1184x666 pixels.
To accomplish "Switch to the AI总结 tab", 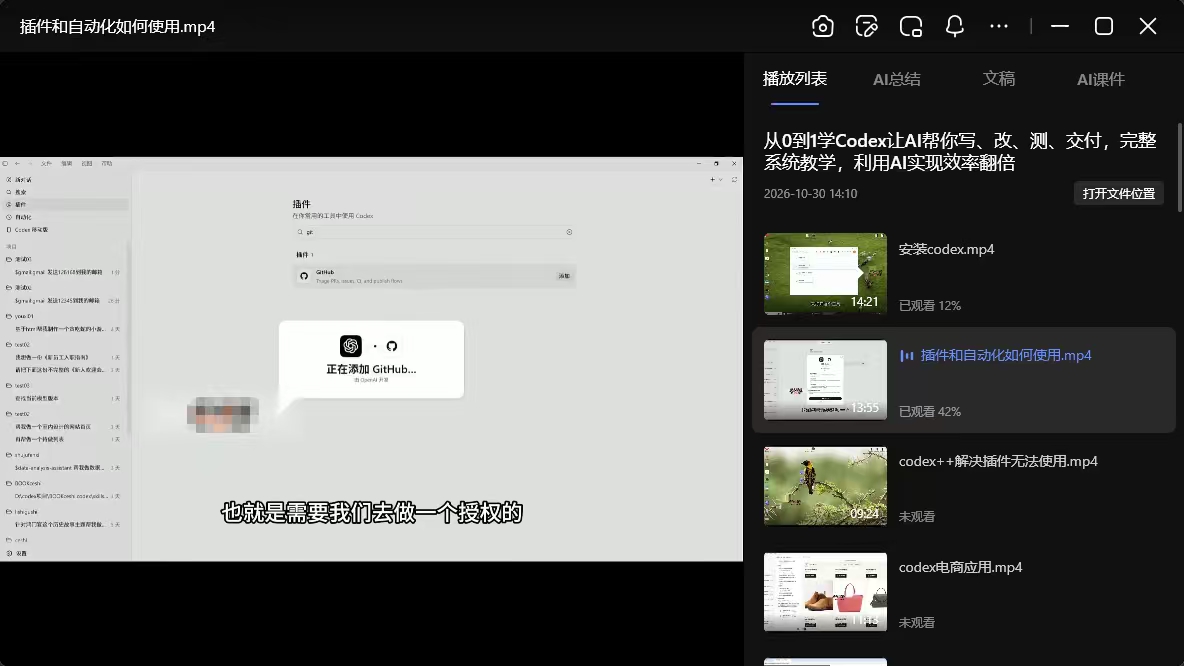I will click(x=897, y=79).
